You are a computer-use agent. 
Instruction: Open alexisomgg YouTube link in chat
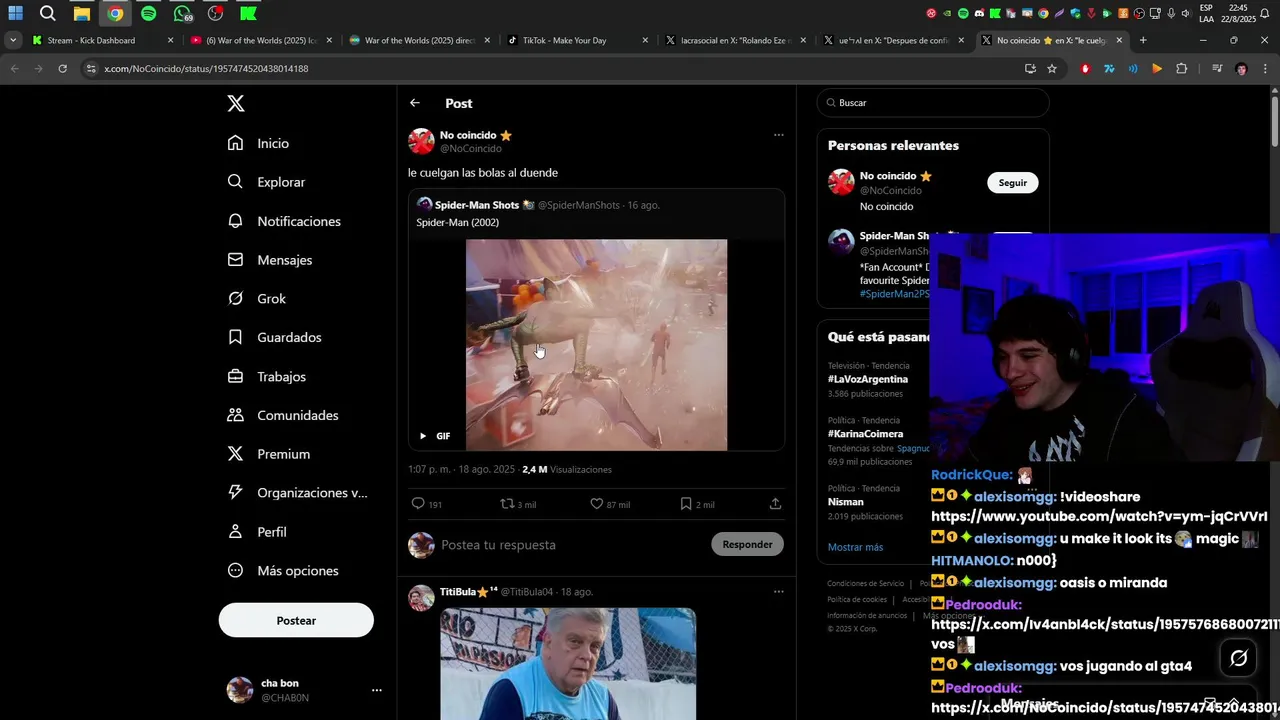(1100, 517)
